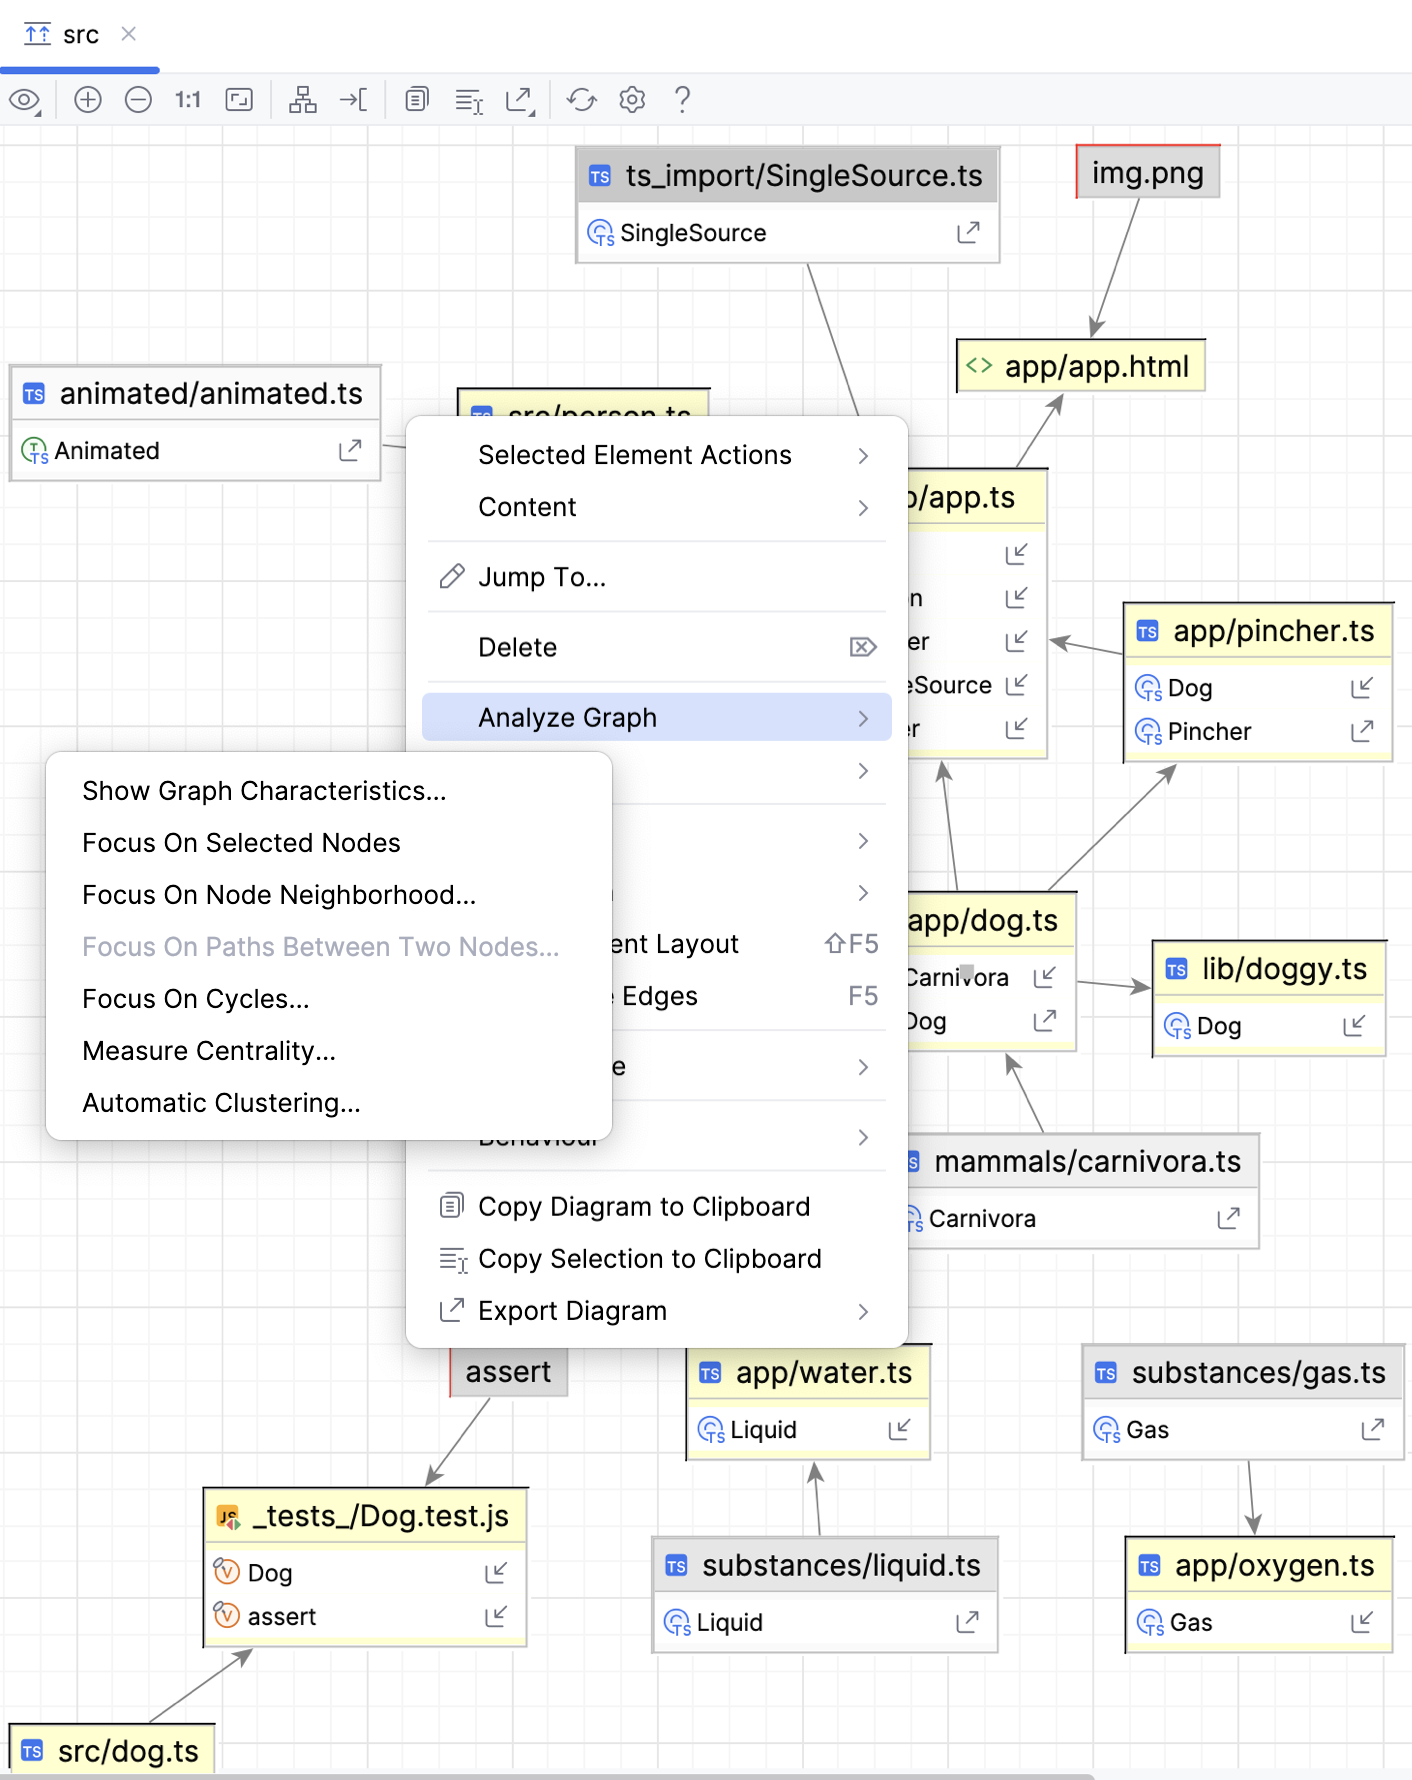Choose Delete in context menu
This screenshot has height=1780, width=1412.
click(x=656, y=647)
